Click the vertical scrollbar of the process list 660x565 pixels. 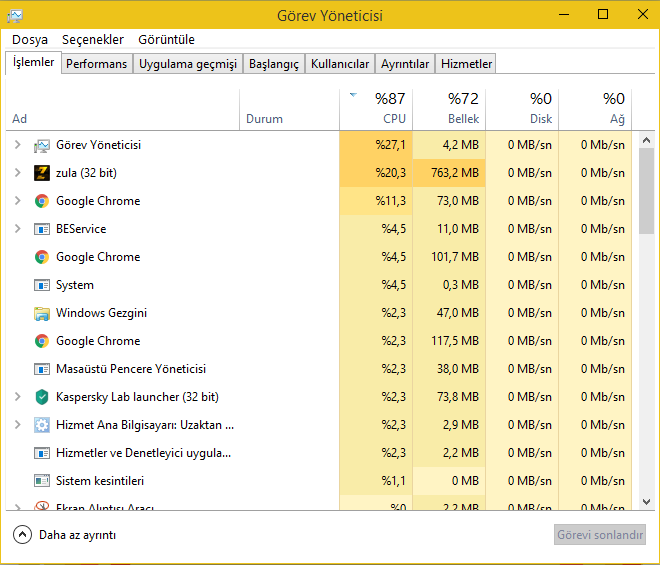tap(647, 190)
